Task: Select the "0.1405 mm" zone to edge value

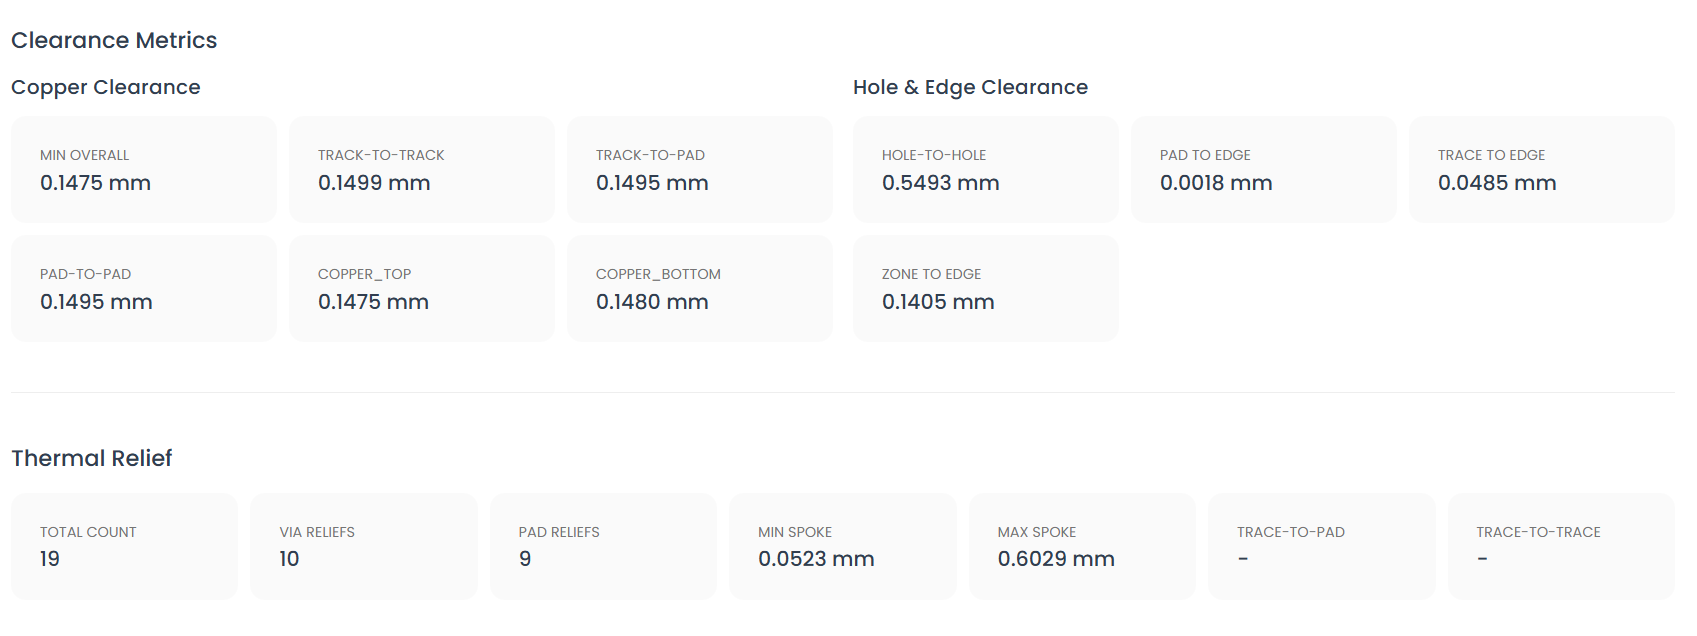Action: coord(938,302)
